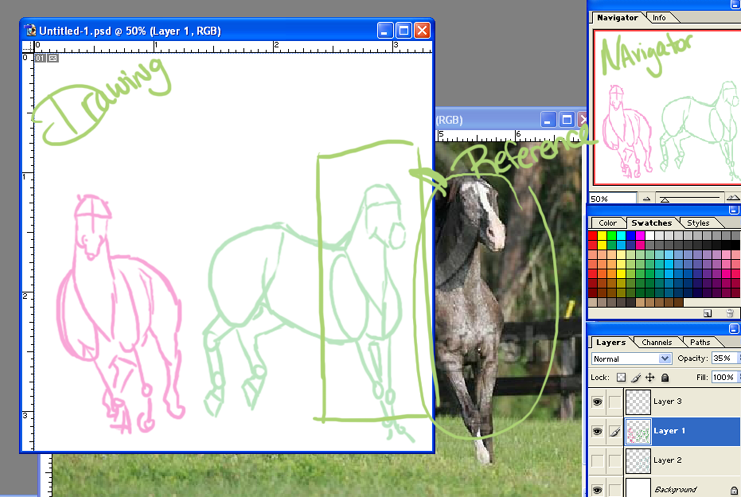The image size is (741, 497).
Task: Create new swatch from foreground color
Action: tap(707, 313)
